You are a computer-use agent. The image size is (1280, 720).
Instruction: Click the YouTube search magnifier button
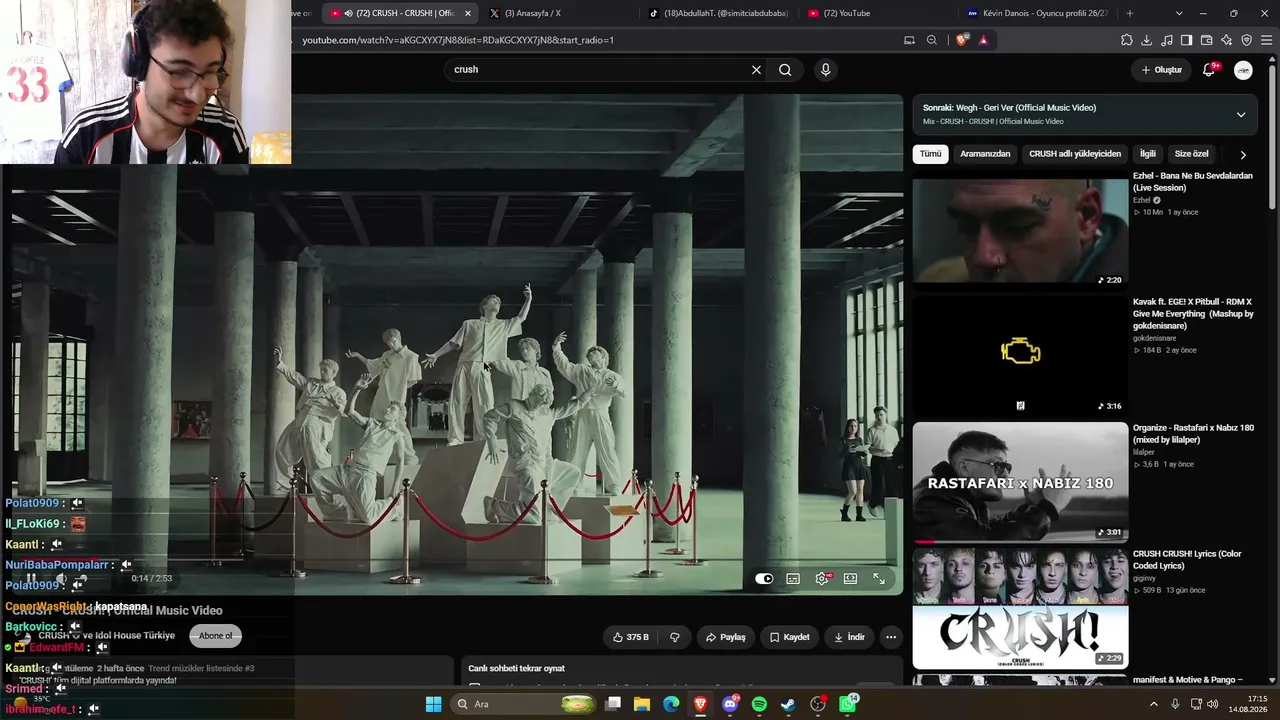point(785,70)
